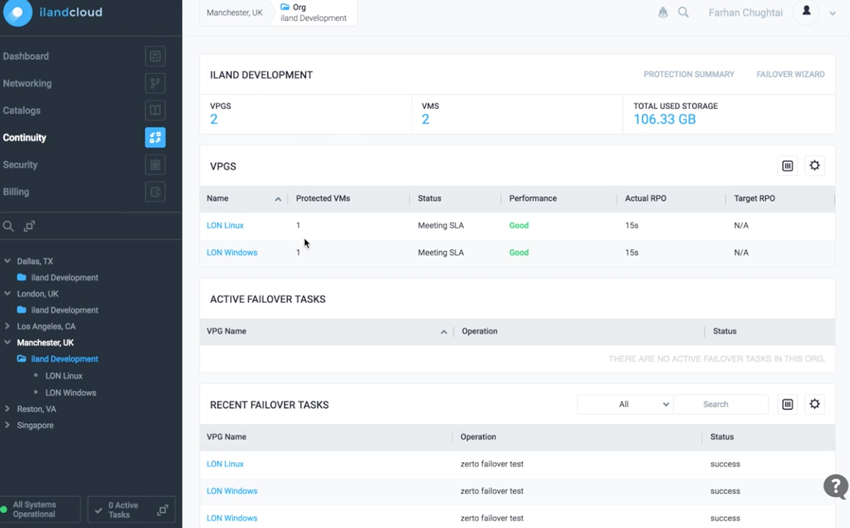This screenshot has height=528, width=850.
Task: Sort by Actual RPO column header
Action: (x=646, y=198)
